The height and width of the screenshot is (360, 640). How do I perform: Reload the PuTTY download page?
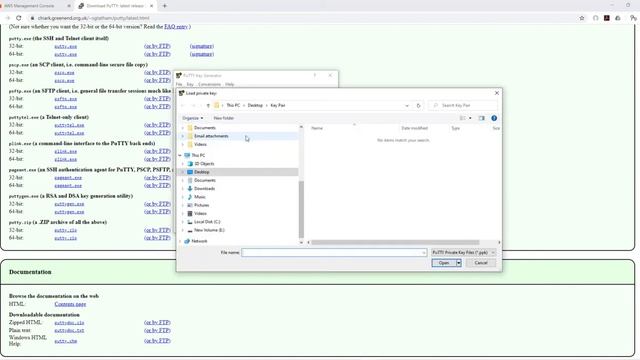point(18,18)
